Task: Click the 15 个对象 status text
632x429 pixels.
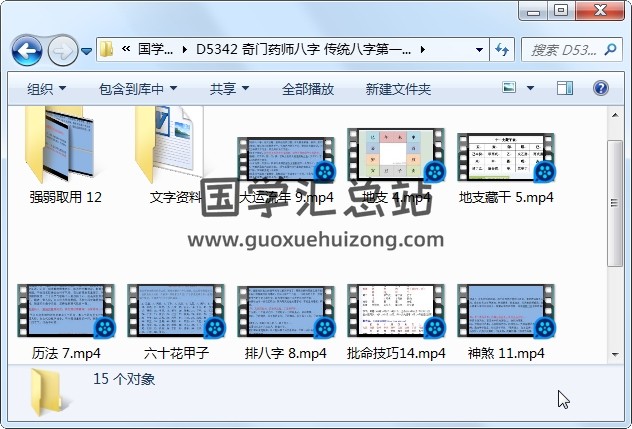Action: (124, 379)
